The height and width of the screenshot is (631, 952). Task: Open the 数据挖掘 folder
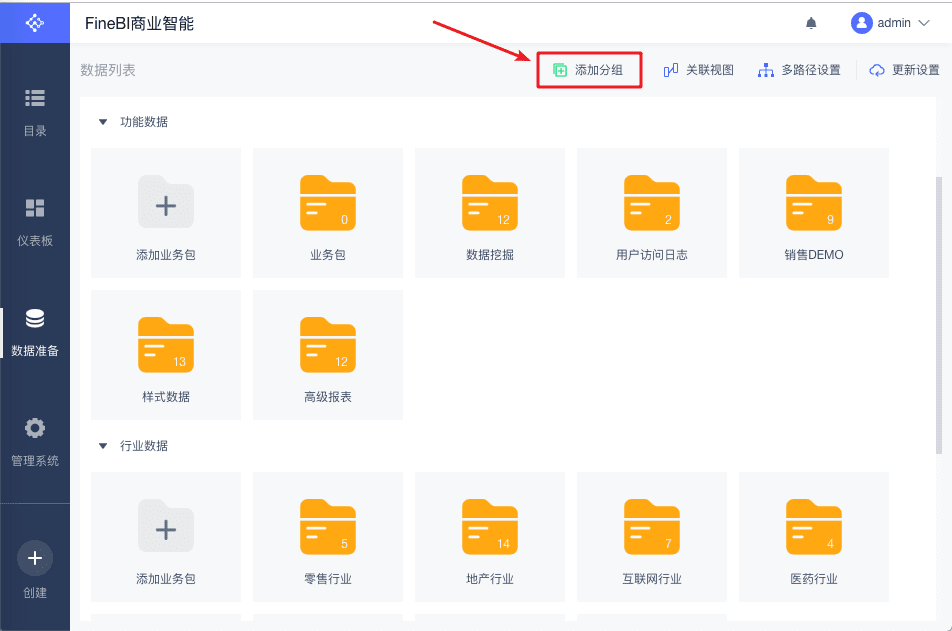click(x=490, y=213)
